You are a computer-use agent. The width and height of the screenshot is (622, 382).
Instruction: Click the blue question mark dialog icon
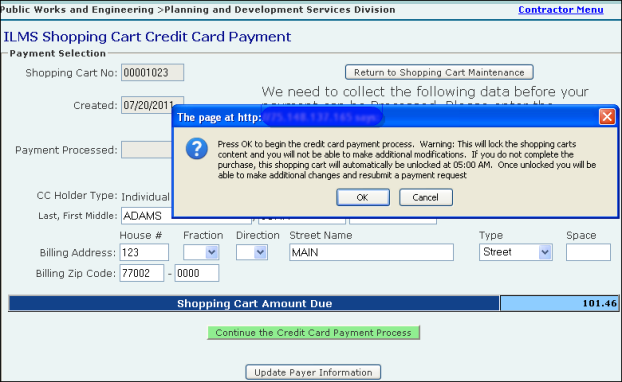196,149
